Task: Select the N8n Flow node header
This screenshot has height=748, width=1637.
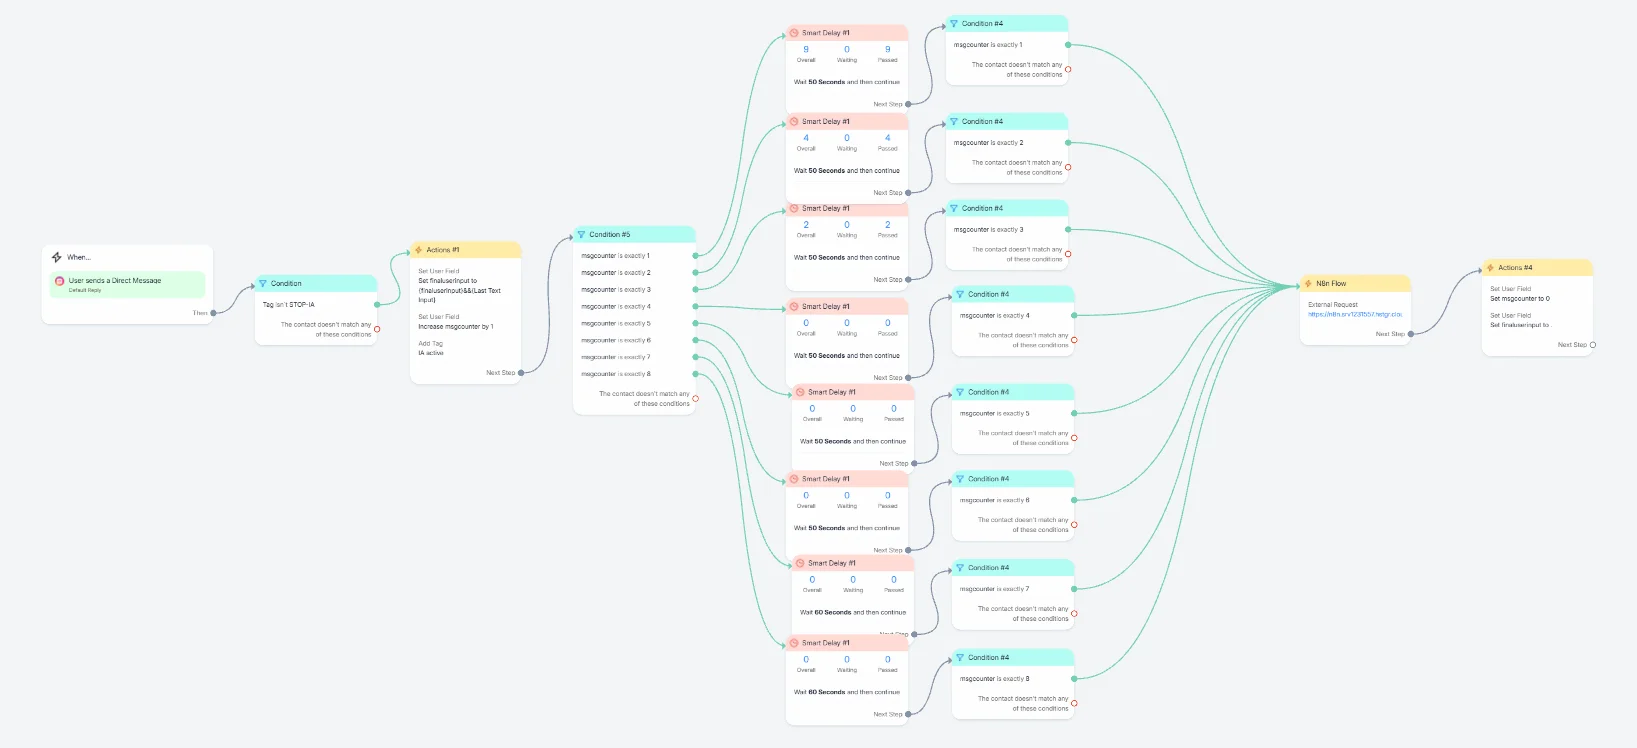Action: click(x=1356, y=284)
